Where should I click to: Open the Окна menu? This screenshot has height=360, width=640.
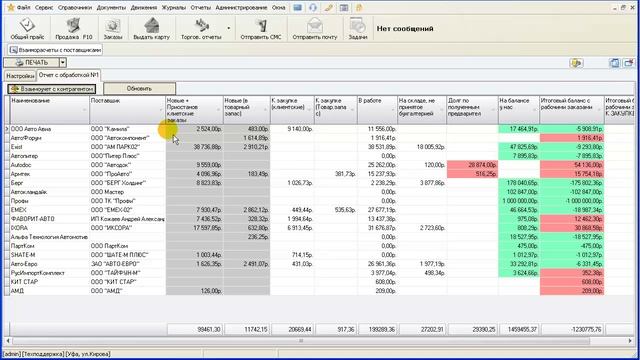click(278, 7)
